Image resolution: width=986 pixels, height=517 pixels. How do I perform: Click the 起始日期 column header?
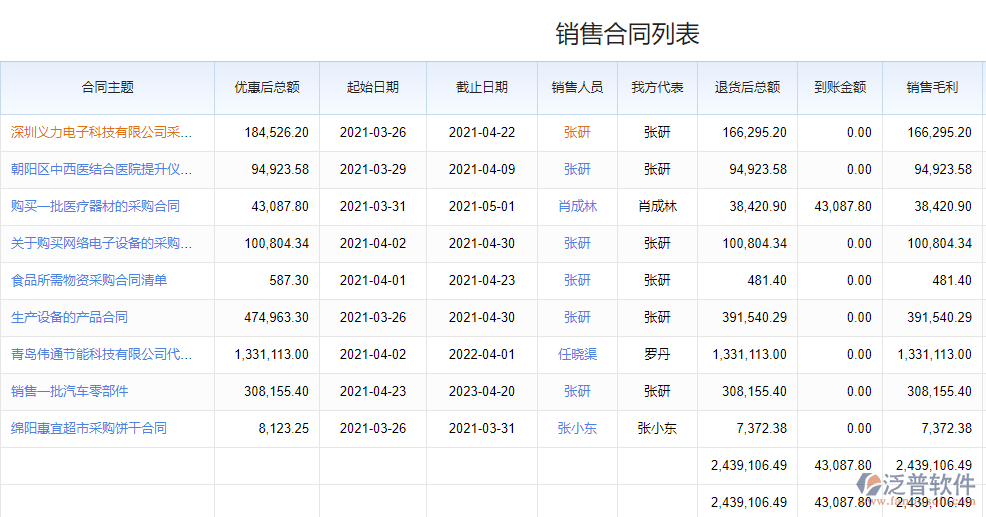click(x=373, y=88)
